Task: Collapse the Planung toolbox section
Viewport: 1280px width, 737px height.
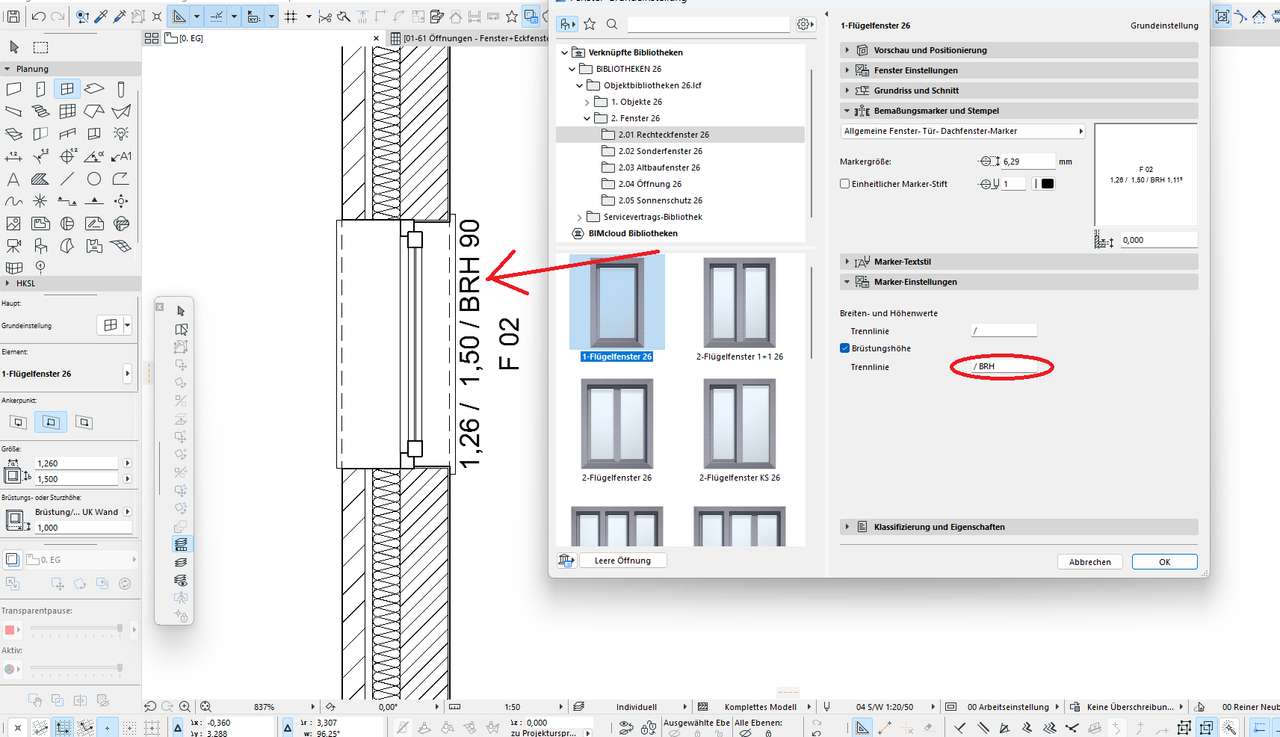Action: (8, 68)
